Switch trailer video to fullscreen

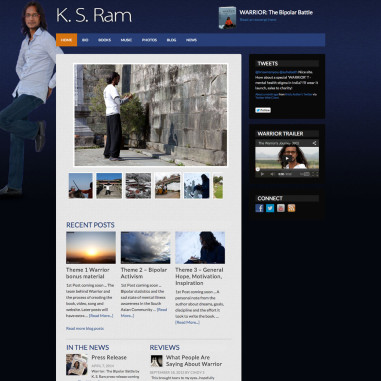[x=316, y=174]
